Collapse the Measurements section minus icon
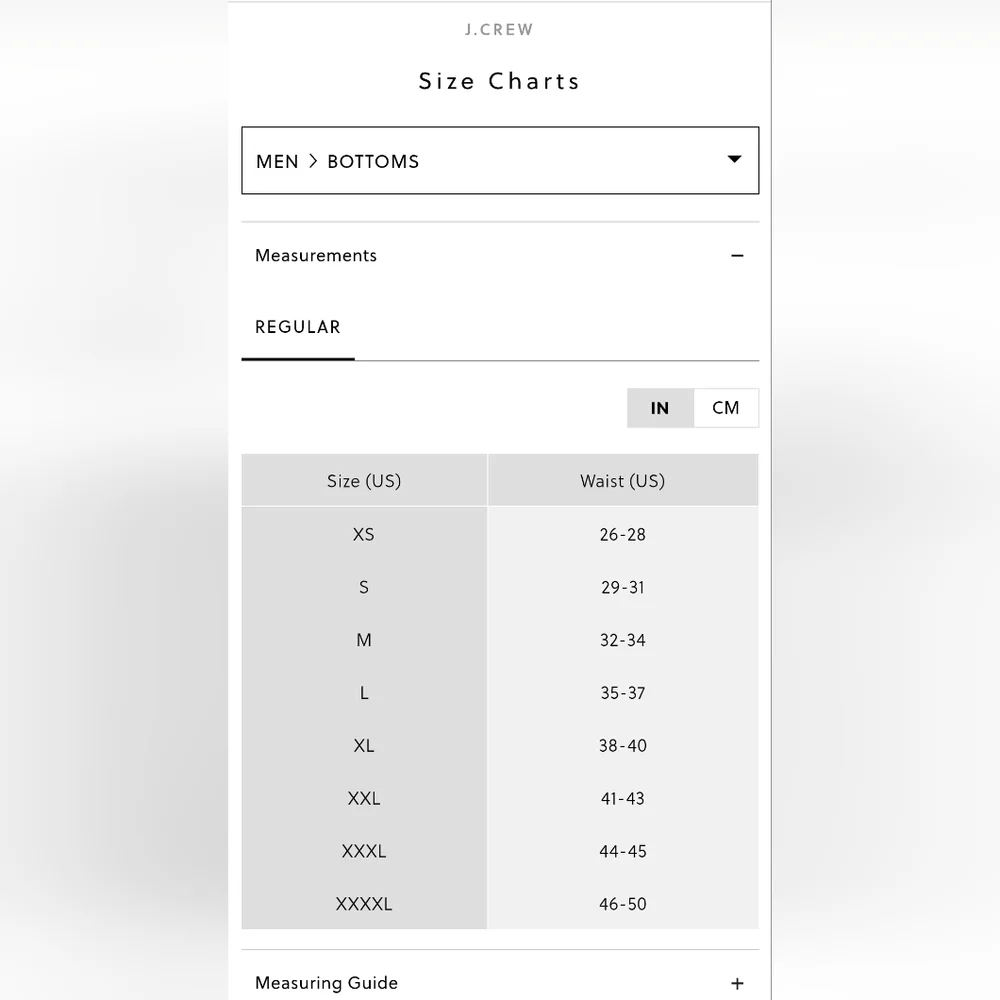 [737, 256]
